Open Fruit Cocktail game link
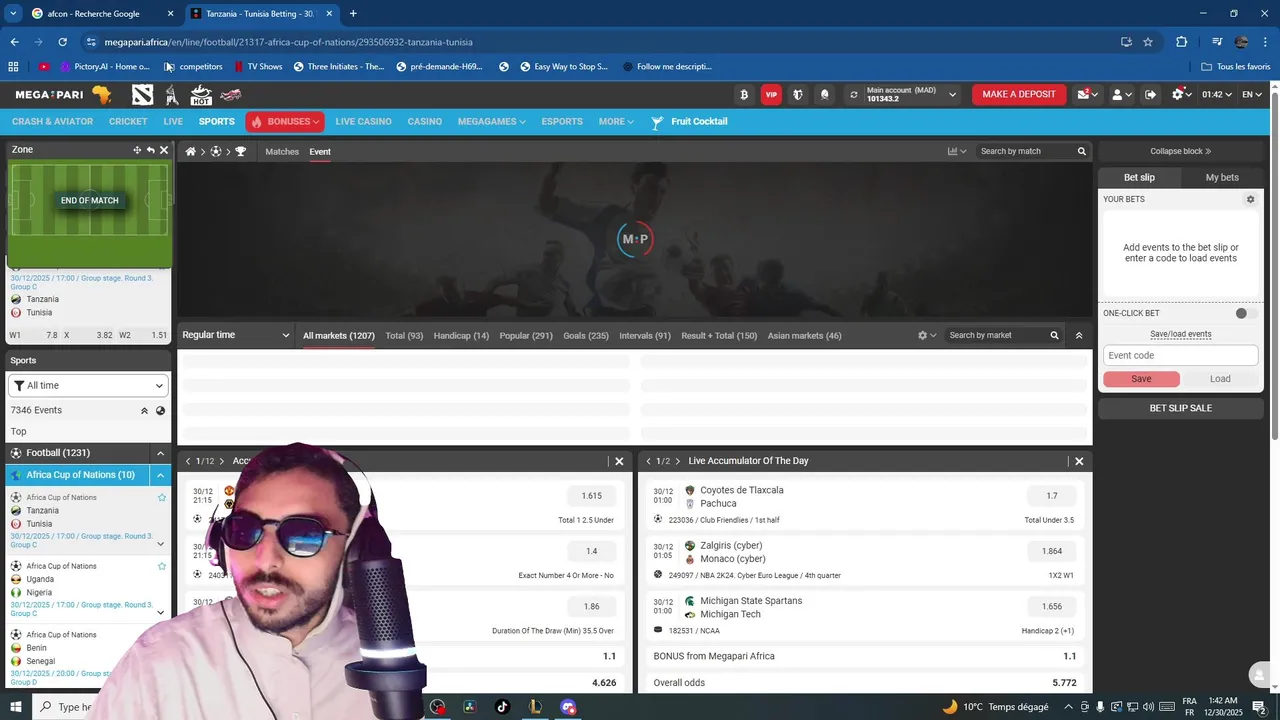Image resolution: width=1280 pixels, height=720 pixels. (689, 122)
